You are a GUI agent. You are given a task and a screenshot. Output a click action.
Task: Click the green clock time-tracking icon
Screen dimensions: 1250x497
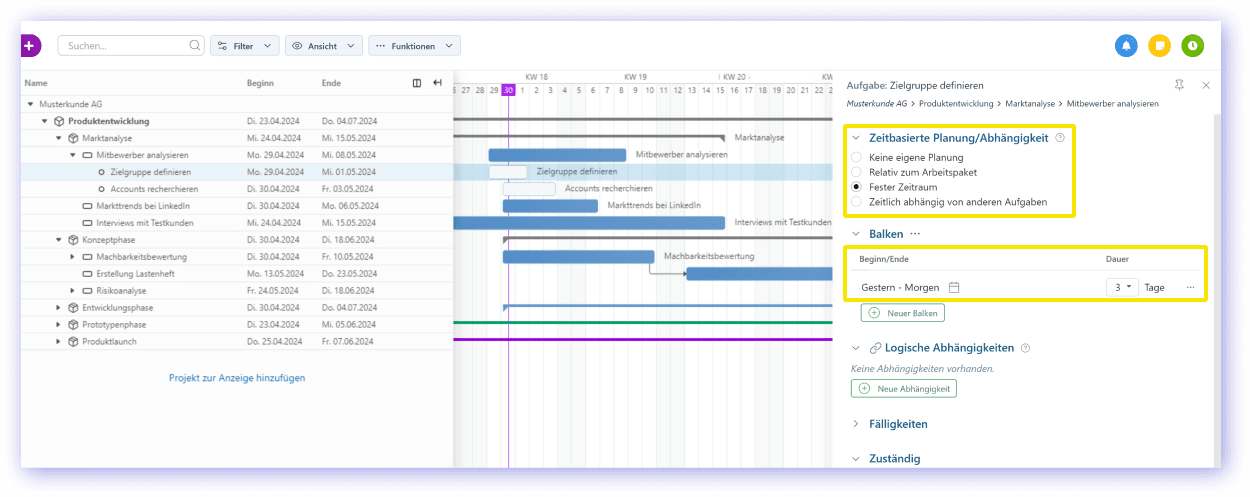pos(1192,46)
